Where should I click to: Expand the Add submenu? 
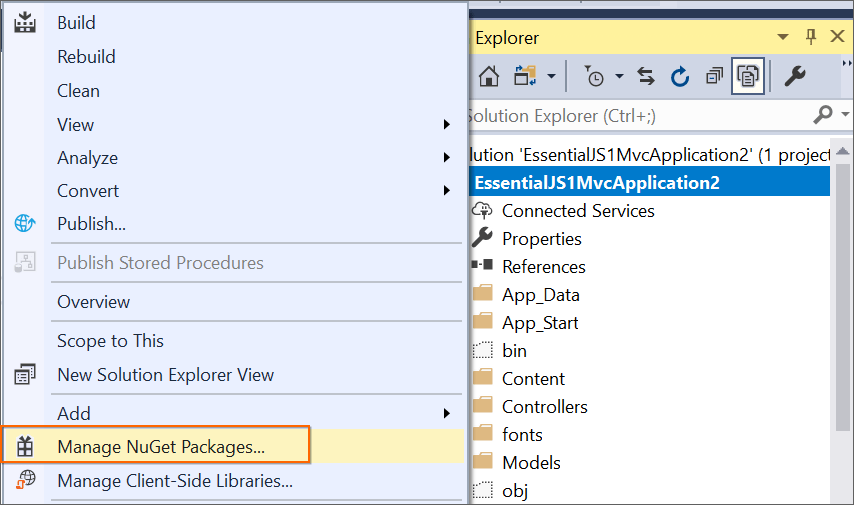coord(447,413)
